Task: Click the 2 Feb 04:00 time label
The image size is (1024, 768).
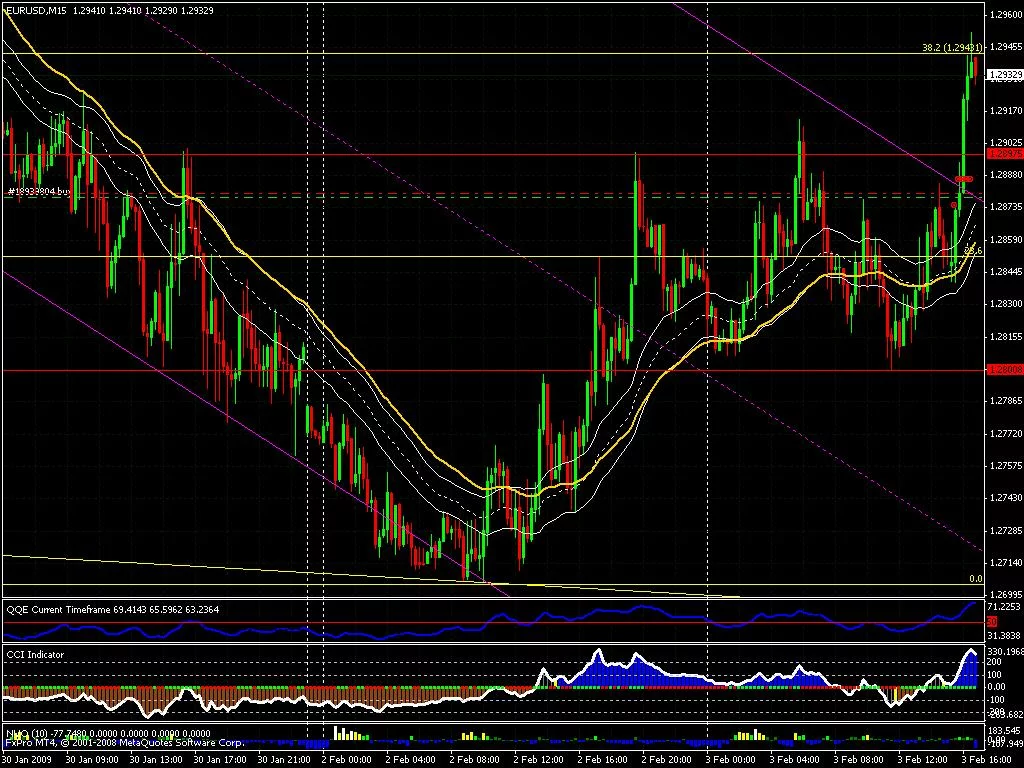Action: click(411, 760)
